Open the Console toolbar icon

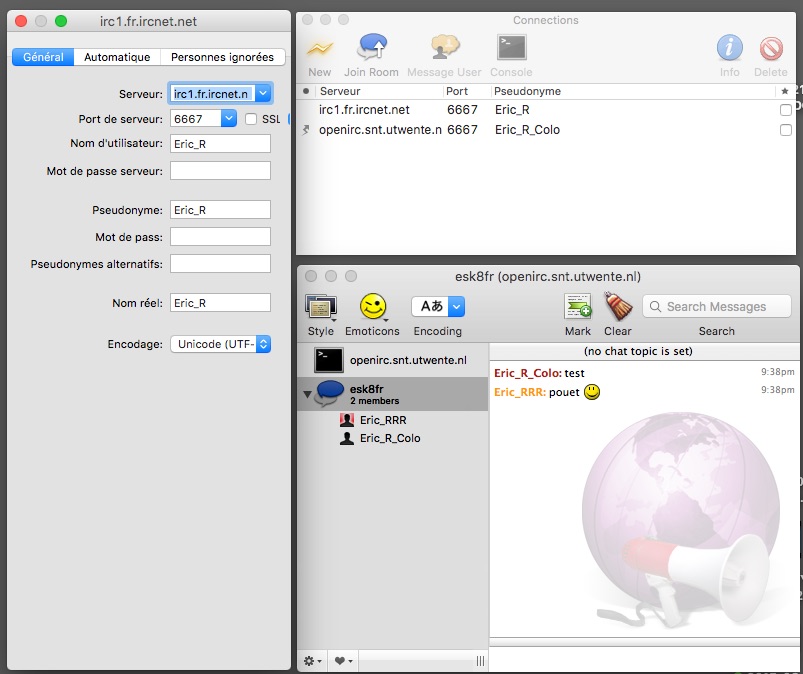tap(511, 49)
